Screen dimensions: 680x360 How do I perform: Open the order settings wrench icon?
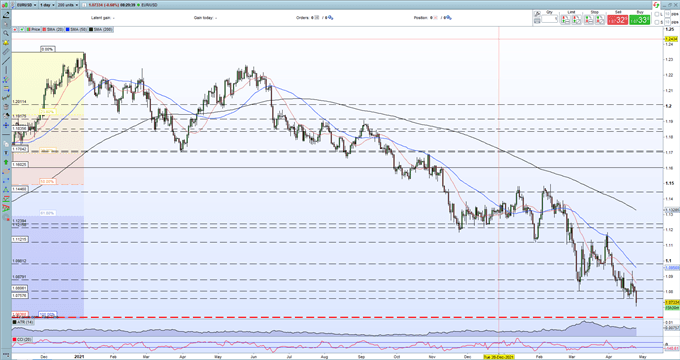coord(538,14)
